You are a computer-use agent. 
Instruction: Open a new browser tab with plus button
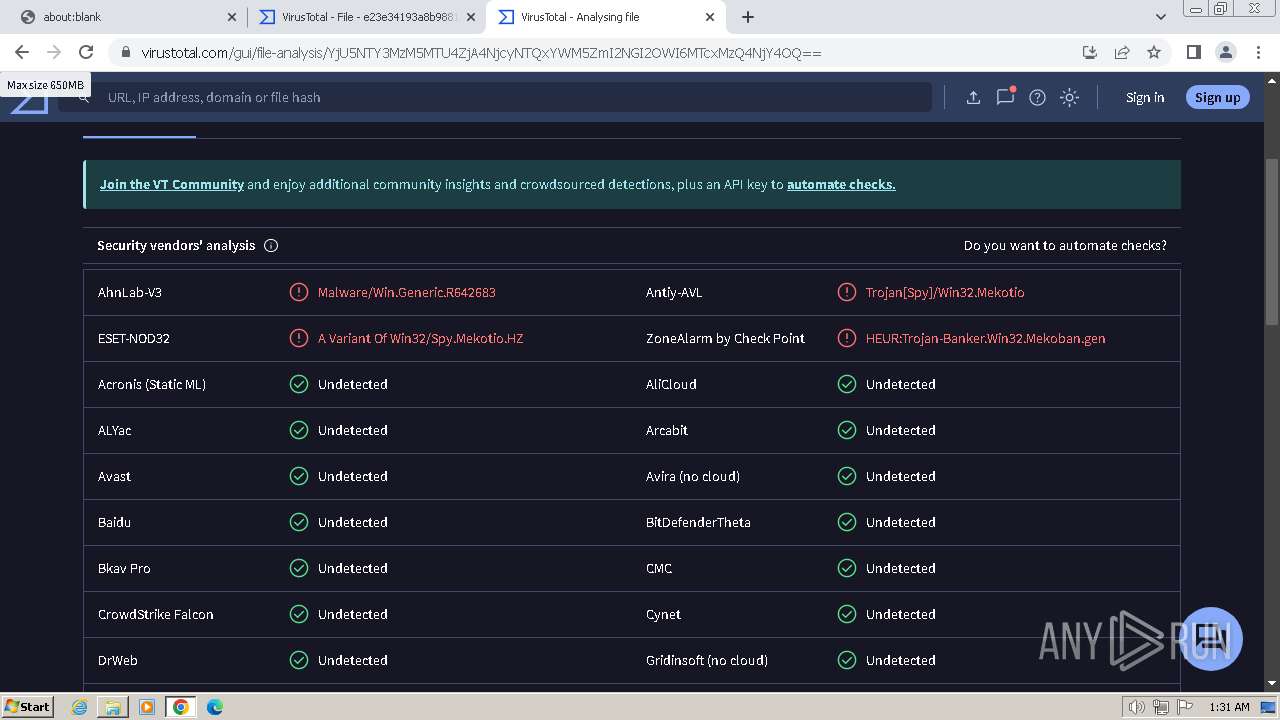(x=748, y=17)
